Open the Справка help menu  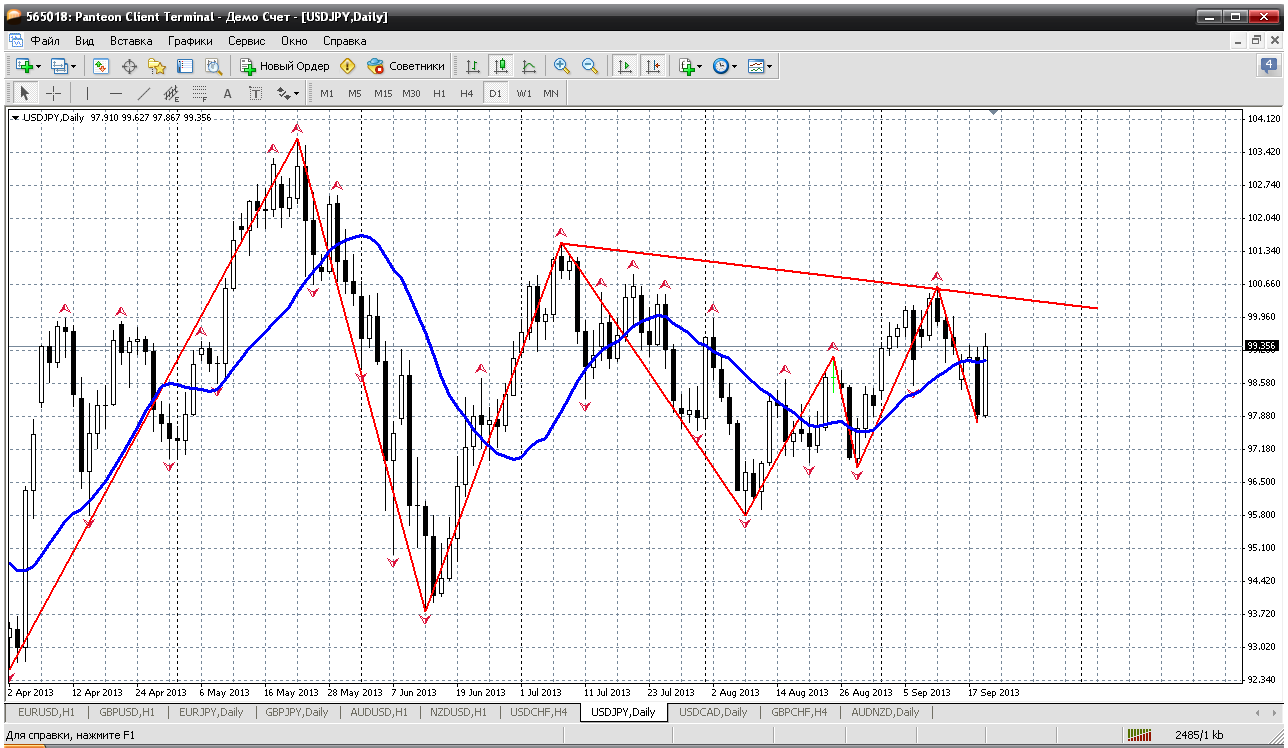(x=344, y=41)
